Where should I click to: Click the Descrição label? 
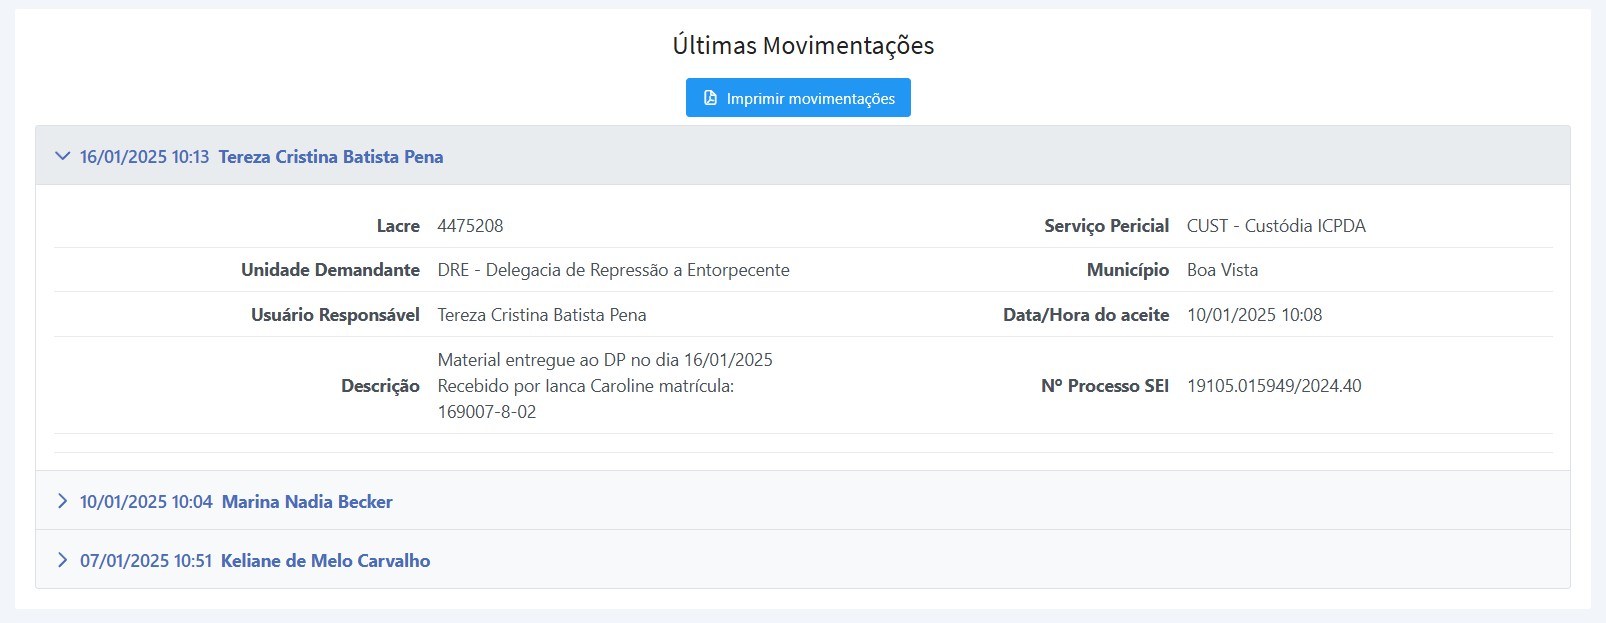click(380, 386)
